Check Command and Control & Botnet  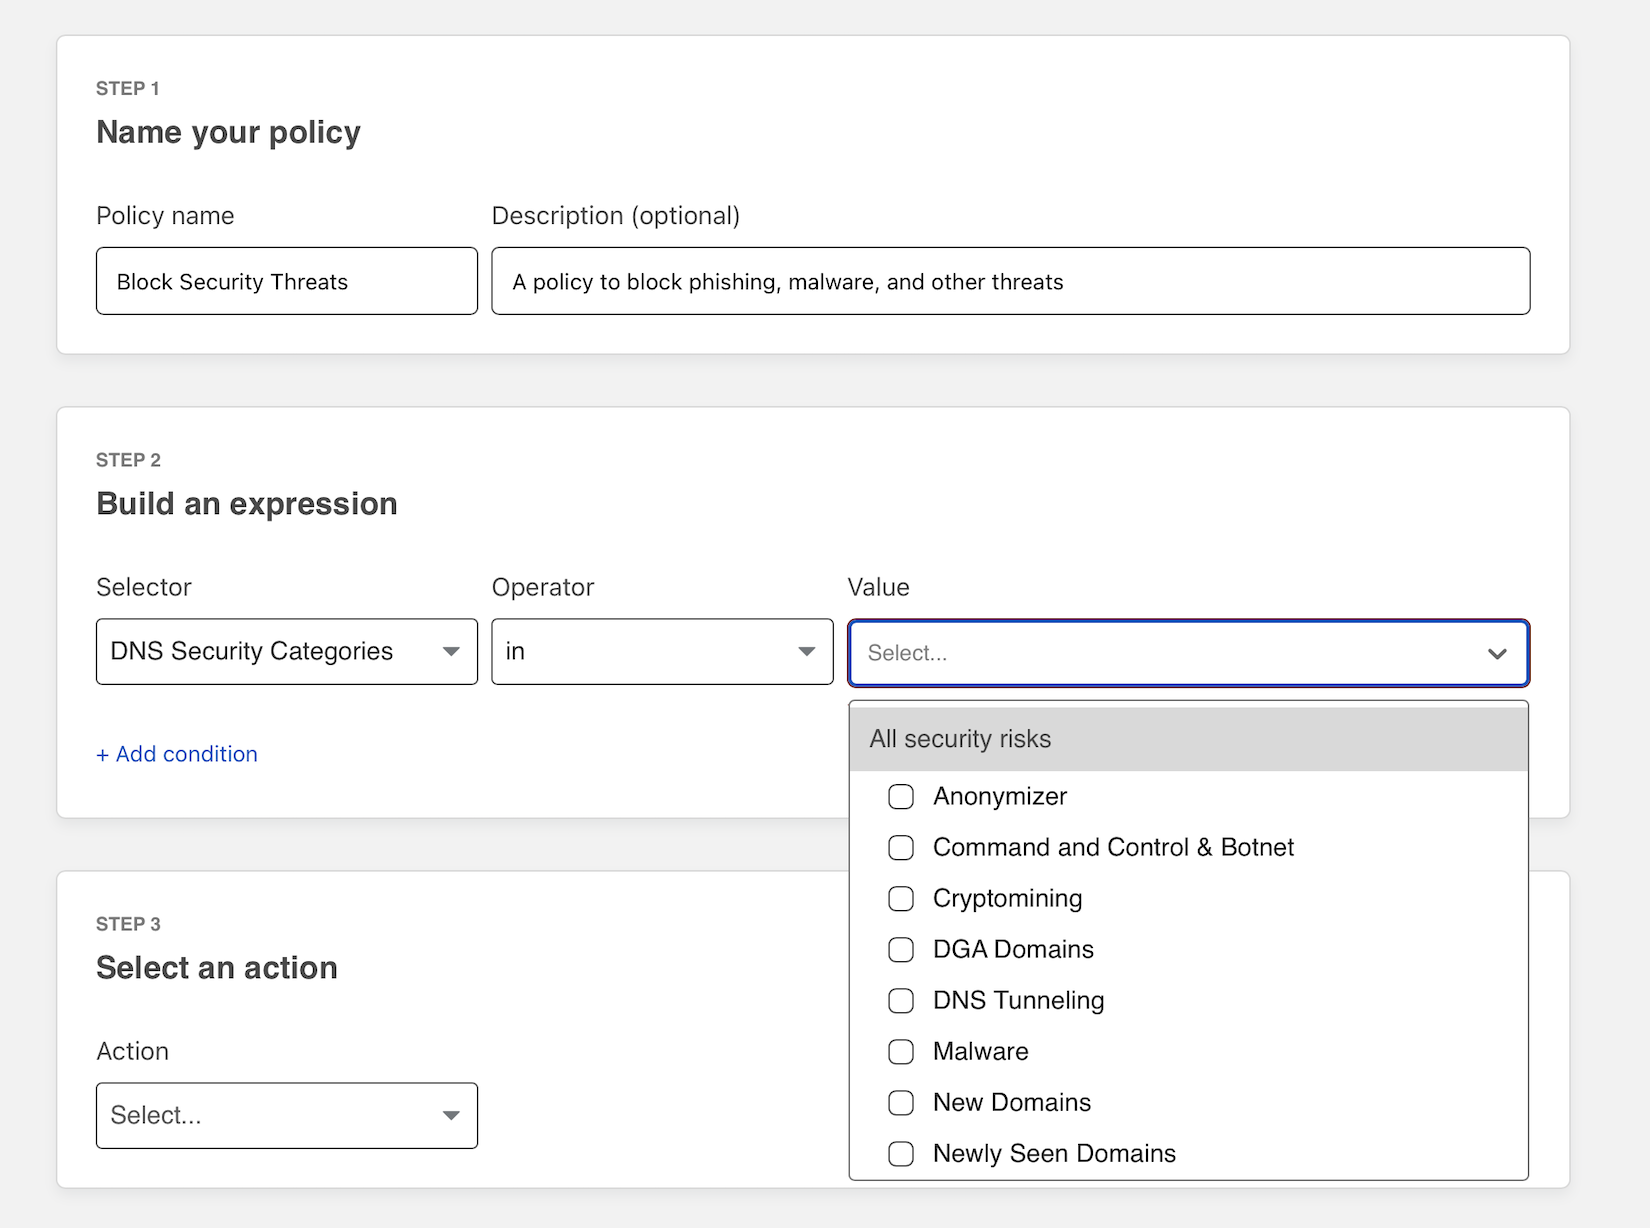coord(901,847)
